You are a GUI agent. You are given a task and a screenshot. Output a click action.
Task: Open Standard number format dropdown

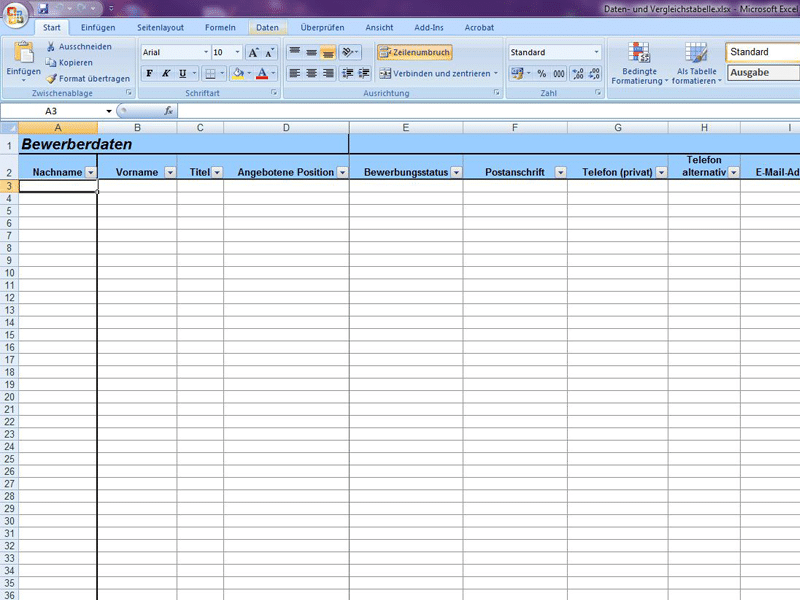tap(596, 52)
